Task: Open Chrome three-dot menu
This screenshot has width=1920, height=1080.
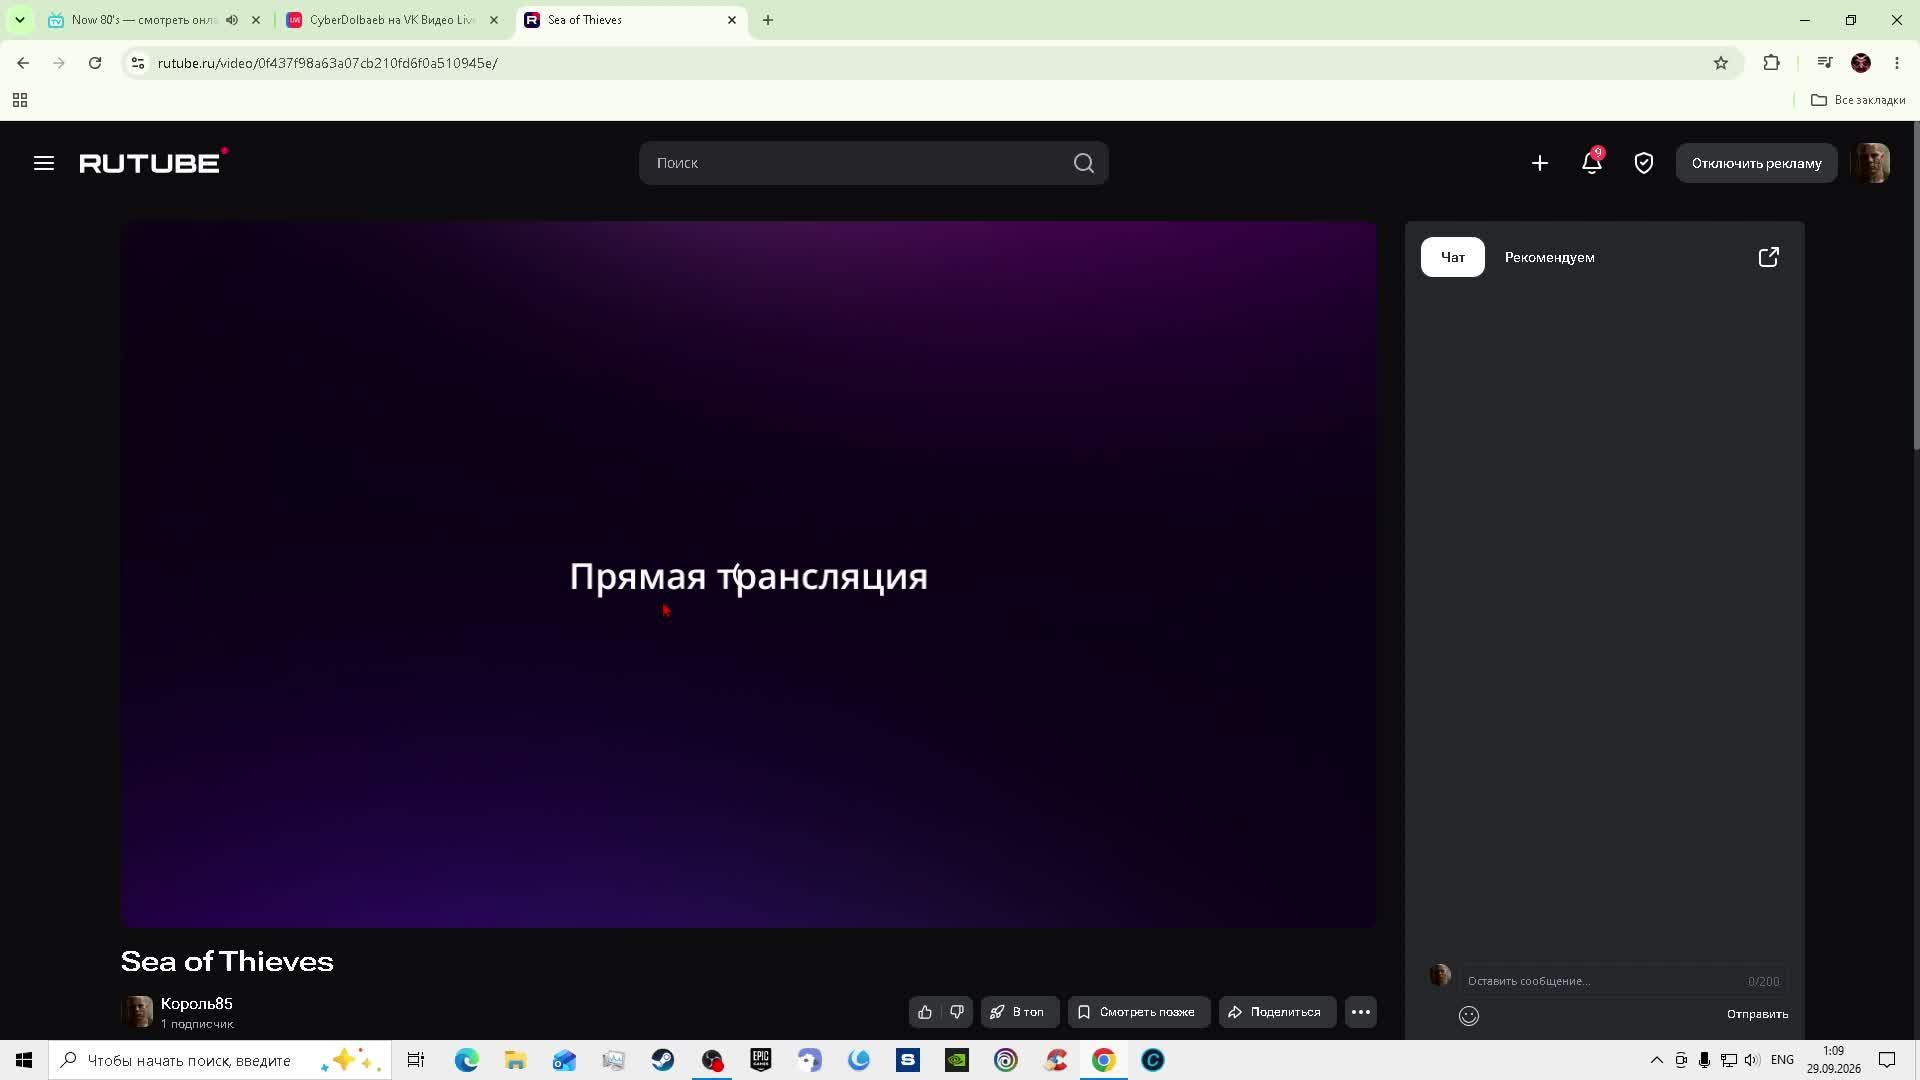Action: click(x=1897, y=63)
